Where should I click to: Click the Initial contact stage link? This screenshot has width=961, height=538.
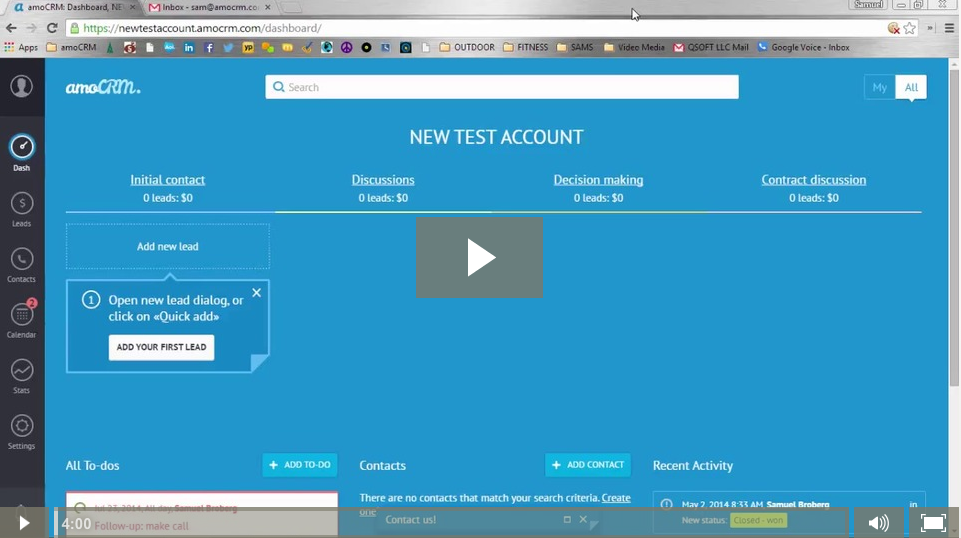(167, 180)
